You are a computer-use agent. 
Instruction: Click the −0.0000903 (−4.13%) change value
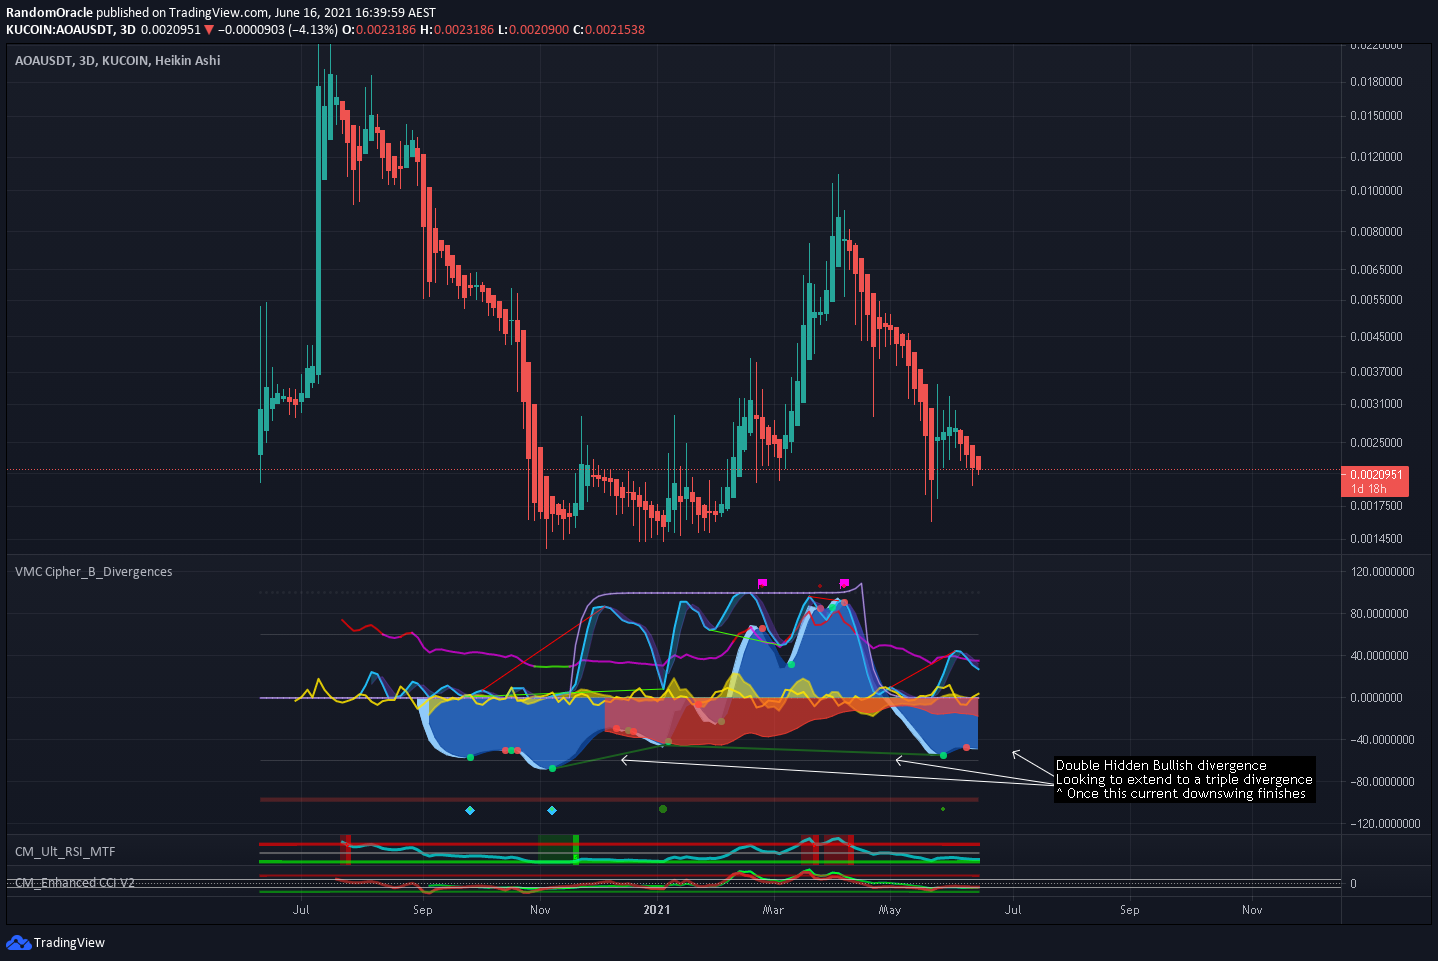pyautogui.click(x=278, y=29)
